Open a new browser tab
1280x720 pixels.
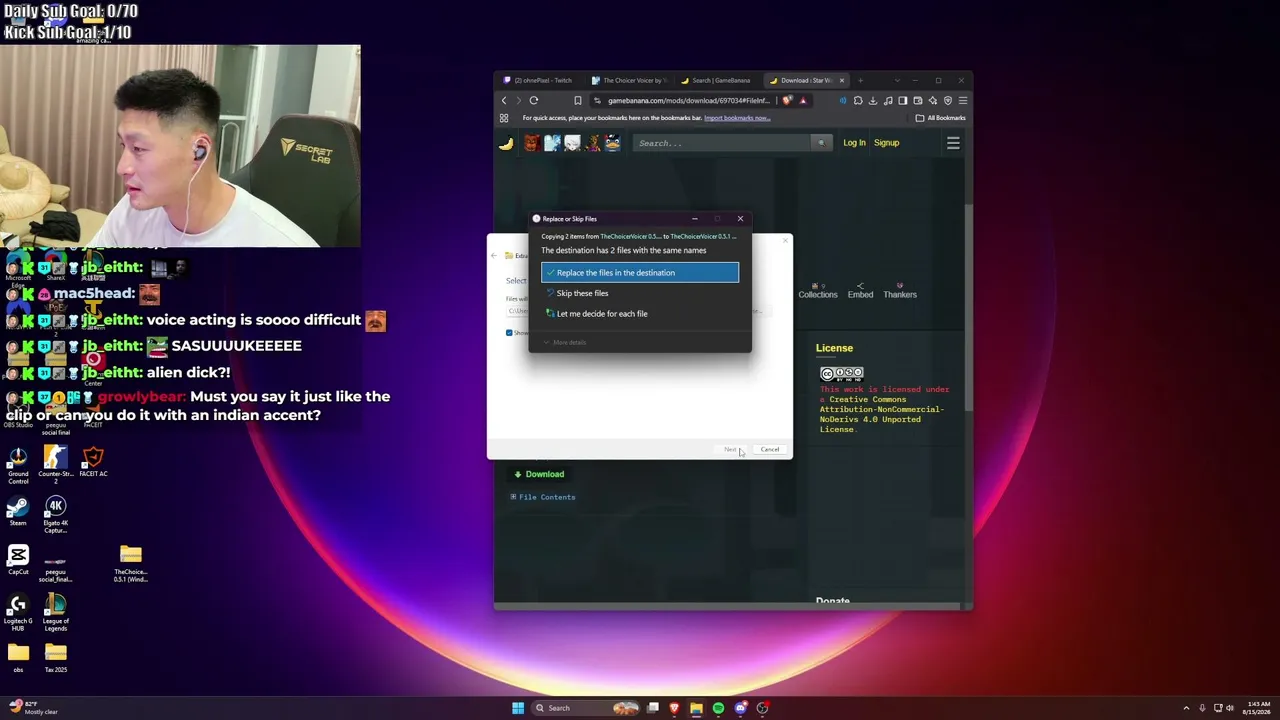(860, 80)
